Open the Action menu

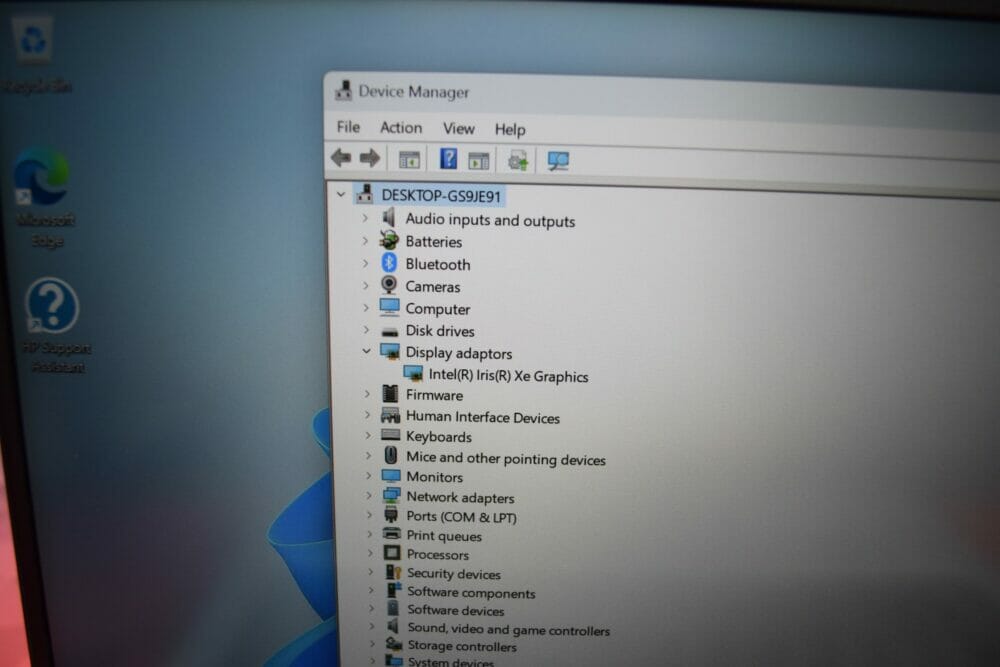click(x=401, y=128)
